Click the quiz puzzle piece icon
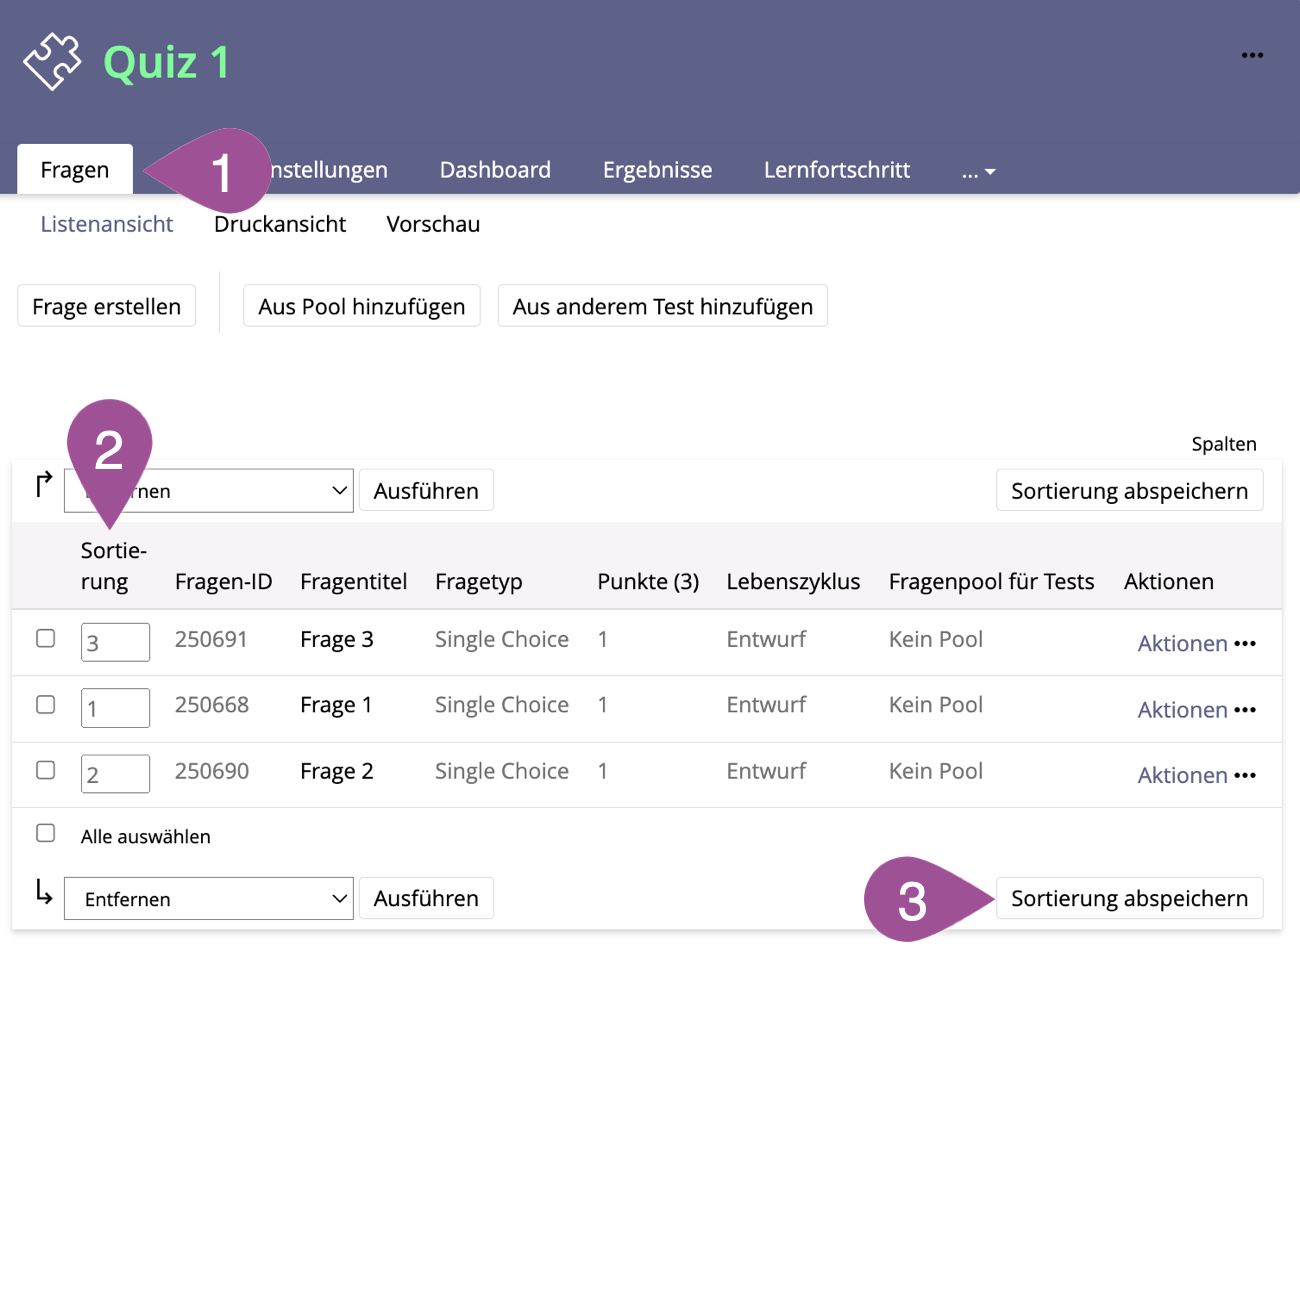1300x1300 pixels. click(52, 62)
